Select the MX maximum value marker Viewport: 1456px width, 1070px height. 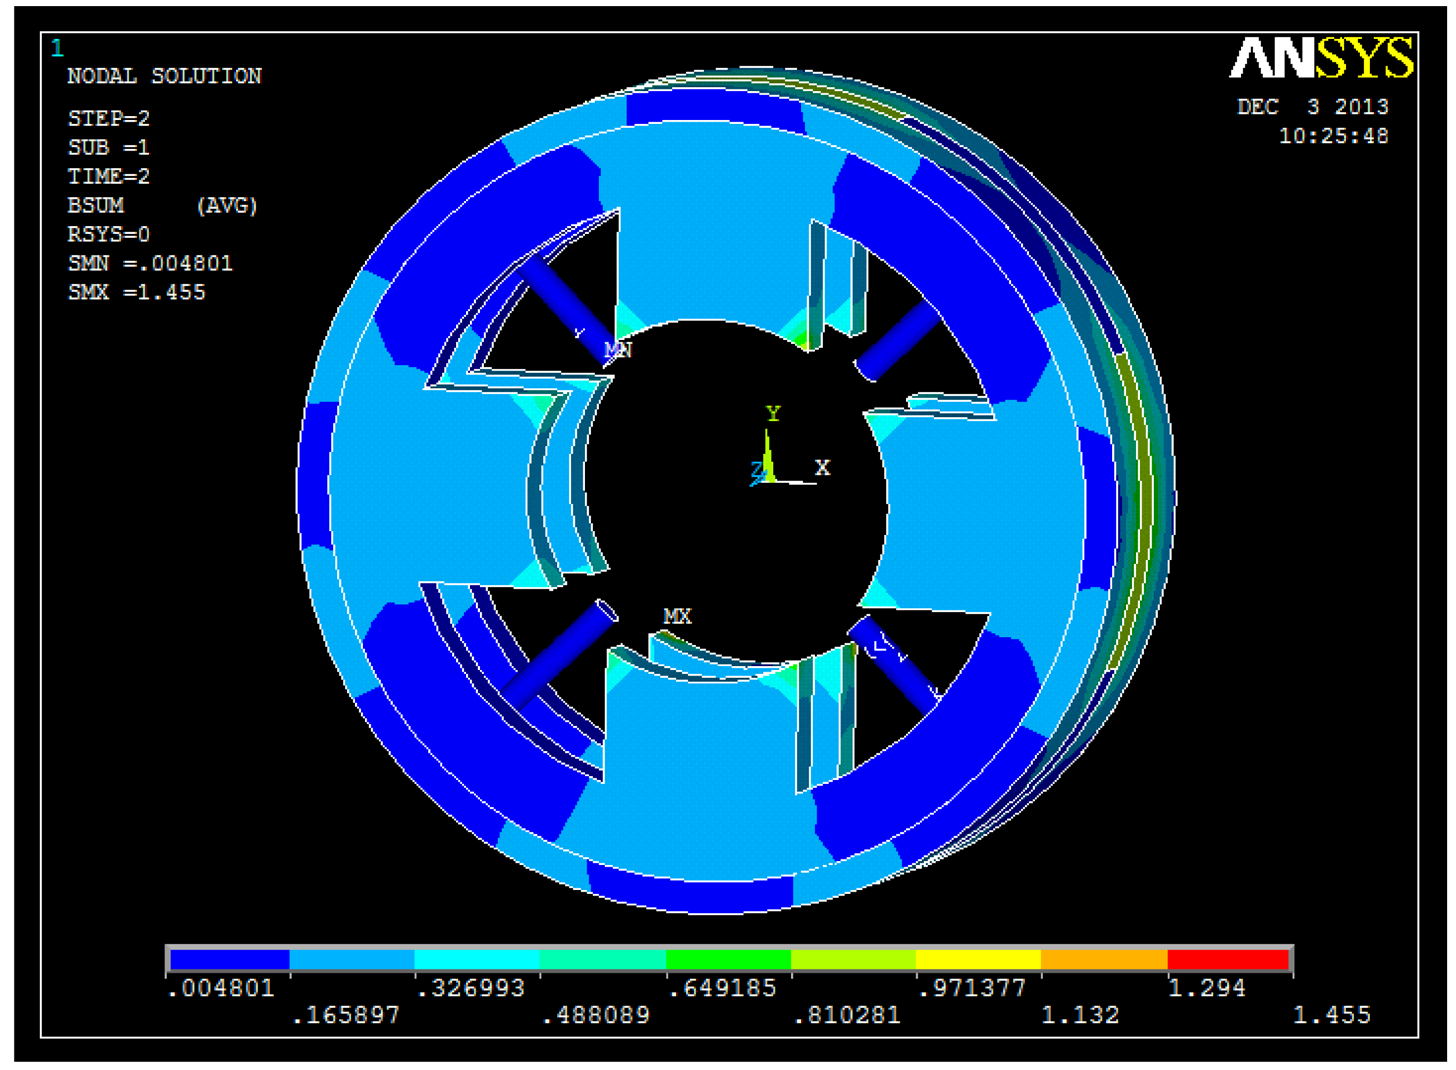677,616
